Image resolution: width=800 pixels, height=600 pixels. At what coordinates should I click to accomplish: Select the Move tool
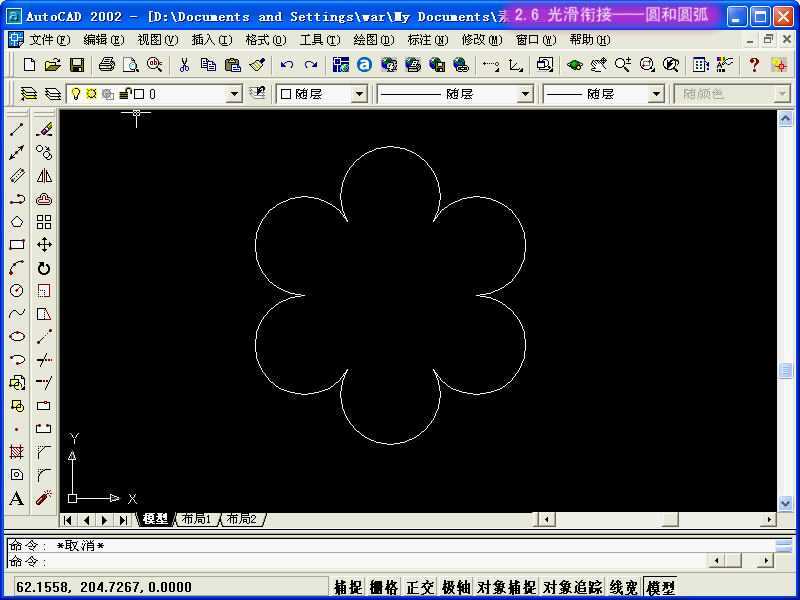pyautogui.click(x=44, y=244)
